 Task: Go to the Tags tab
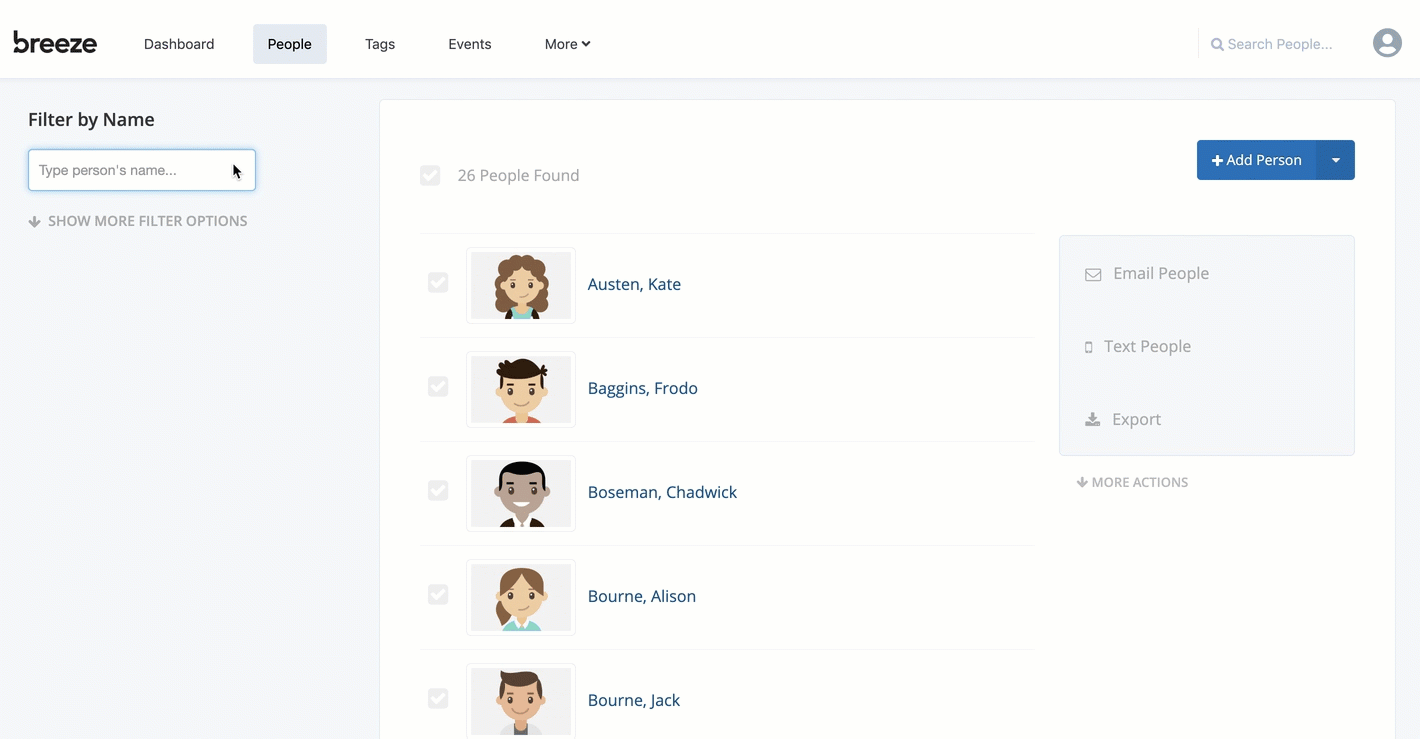(x=380, y=44)
